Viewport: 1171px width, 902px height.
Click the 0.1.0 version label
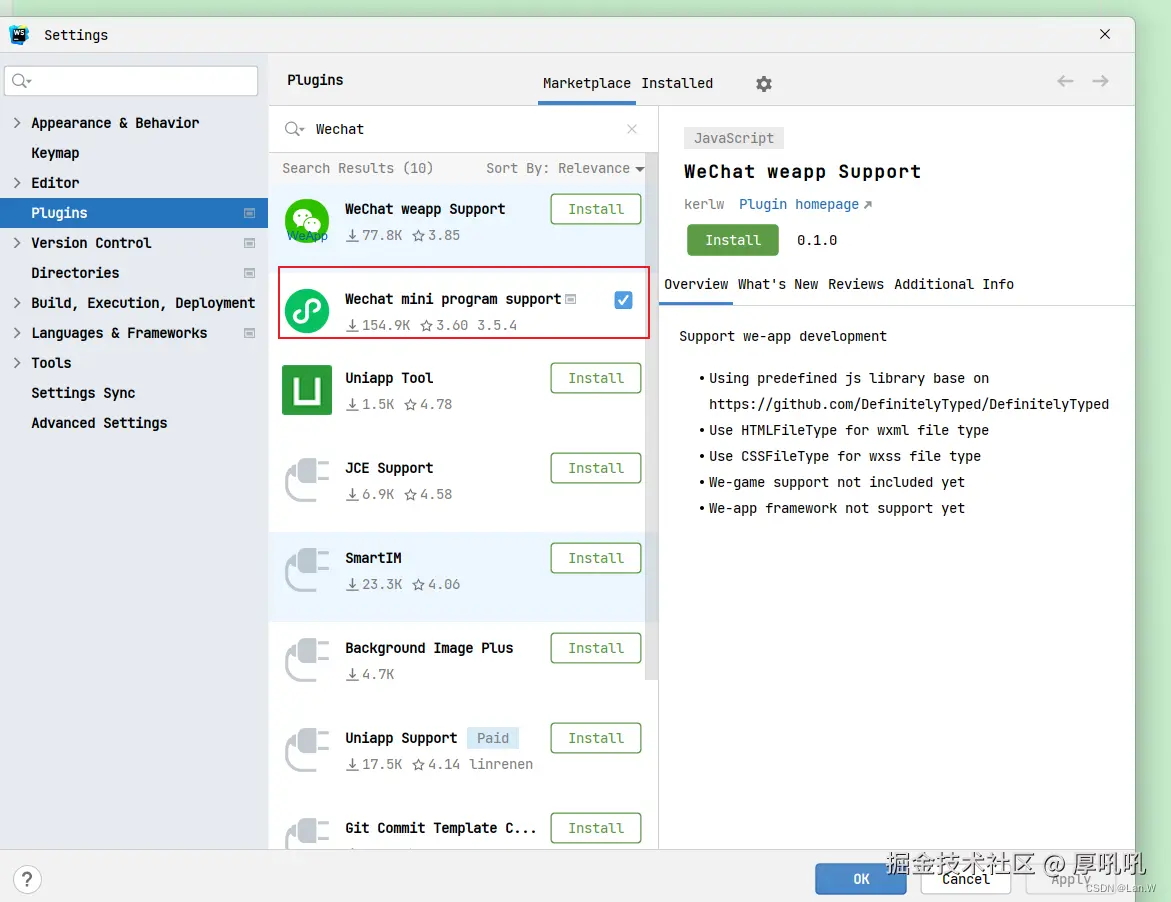[816, 240]
